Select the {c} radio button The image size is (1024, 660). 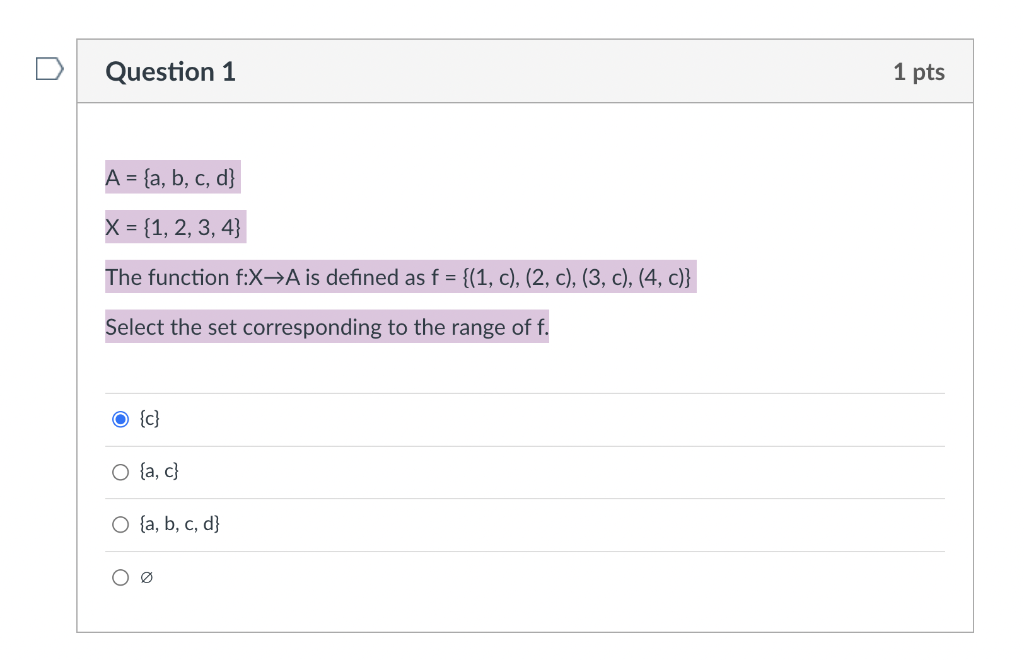[120, 419]
